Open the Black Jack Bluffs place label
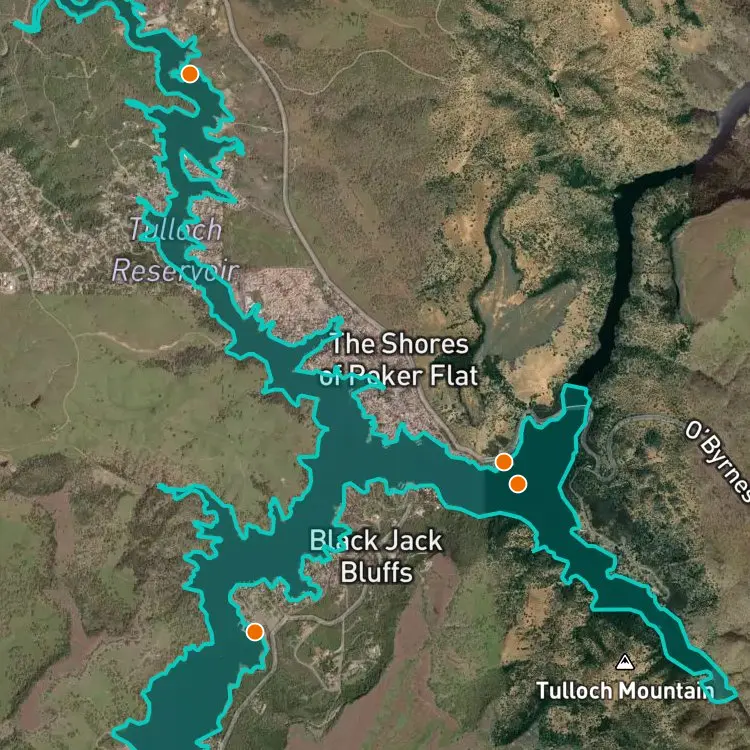The height and width of the screenshot is (750, 750). pyautogui.click(x=376, y=556)
